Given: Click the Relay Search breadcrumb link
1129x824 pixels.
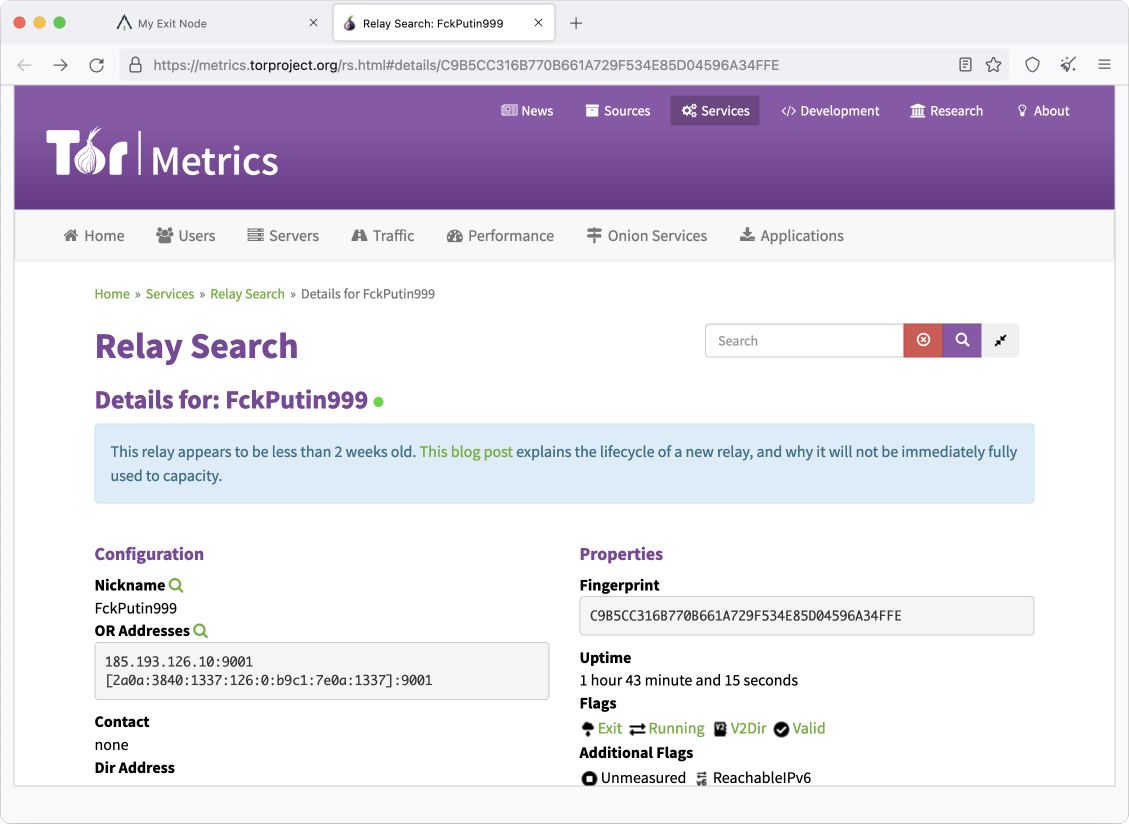Looking at the screenshot, I should (248, 294).
